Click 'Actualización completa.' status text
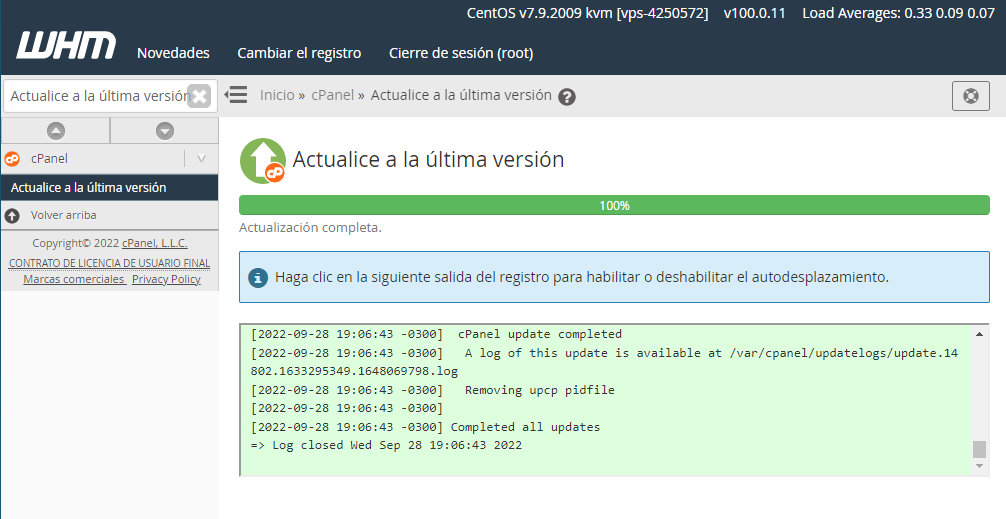Viewport: 1006px width, 519px height. [311, 228]
